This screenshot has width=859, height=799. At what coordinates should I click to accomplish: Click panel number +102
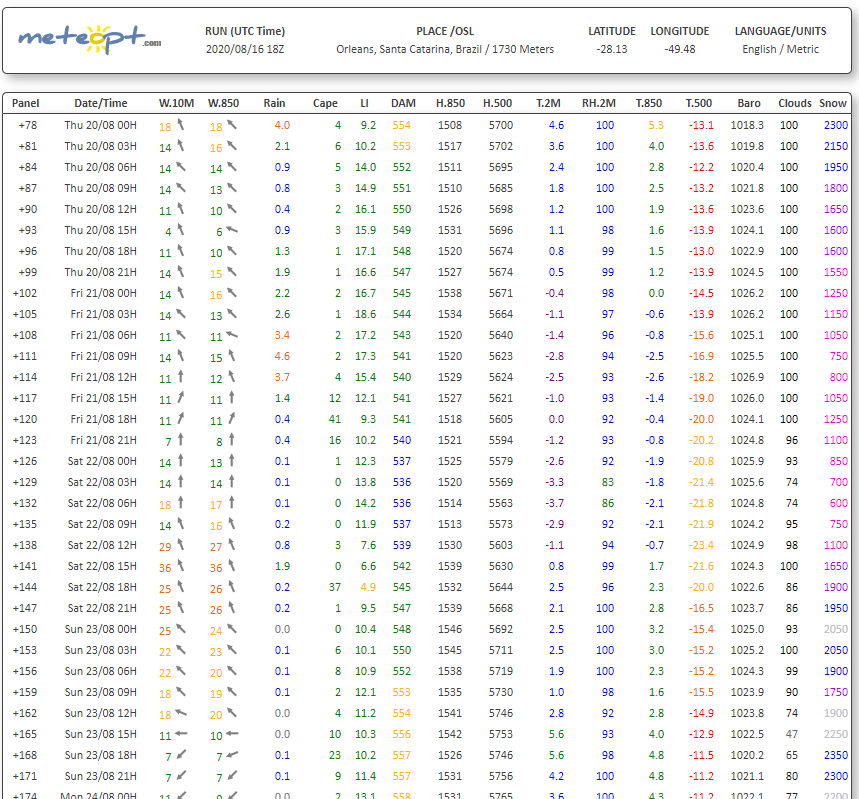point(25,293)
